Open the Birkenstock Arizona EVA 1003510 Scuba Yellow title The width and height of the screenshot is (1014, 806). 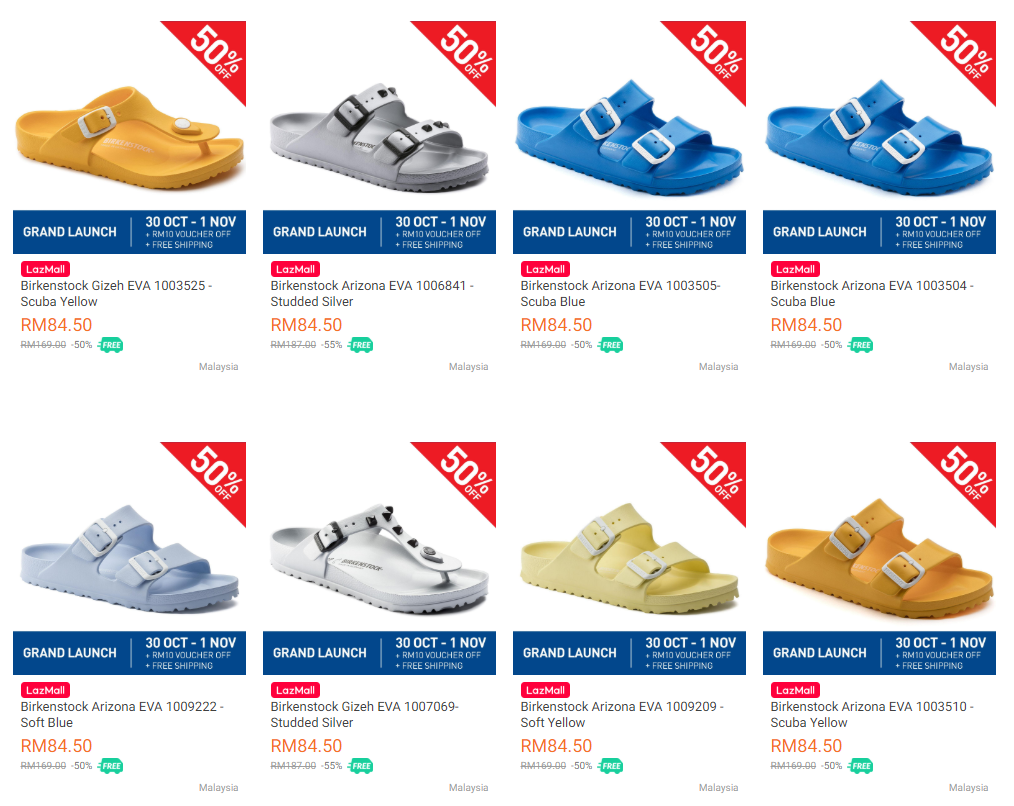pos(872,715)
